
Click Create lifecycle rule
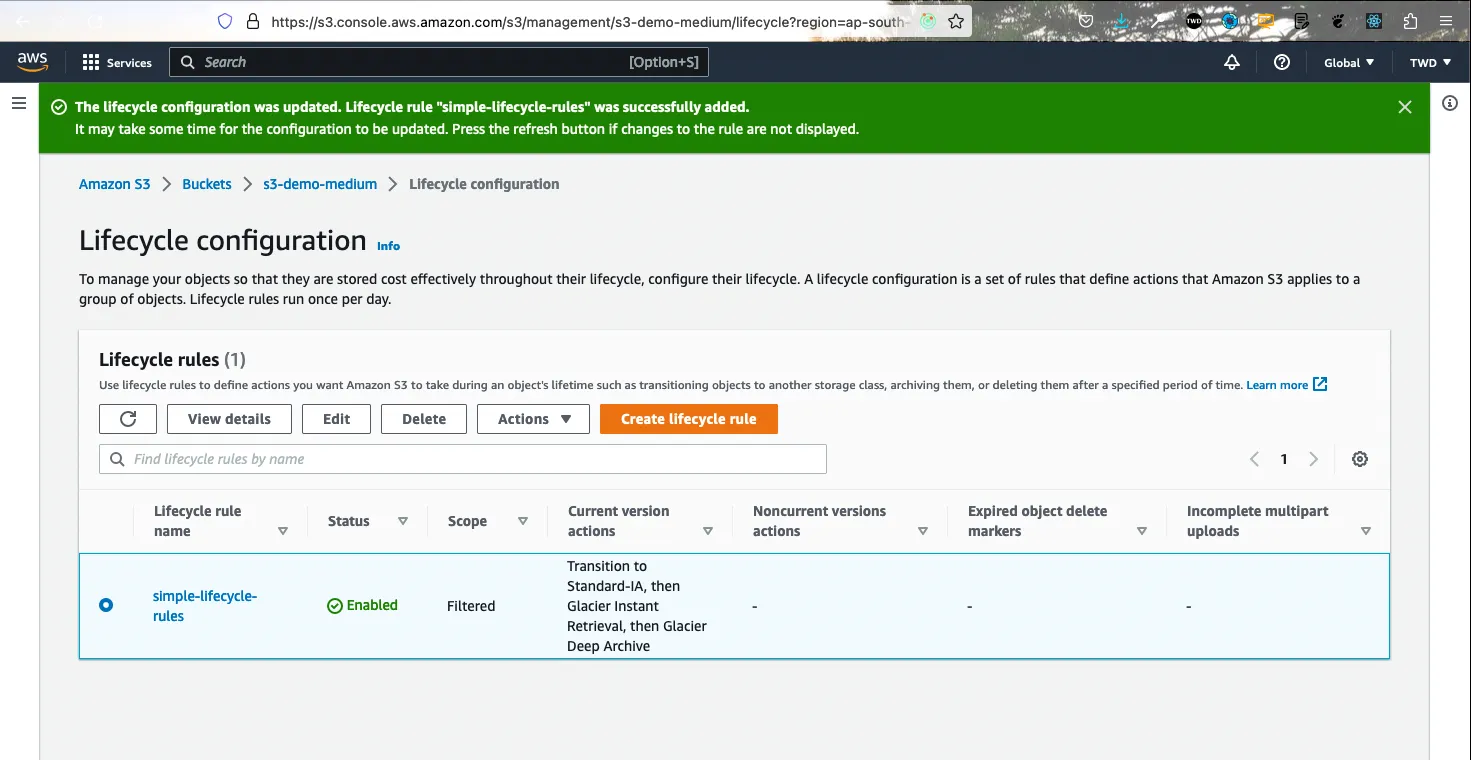tap(689, 419)
